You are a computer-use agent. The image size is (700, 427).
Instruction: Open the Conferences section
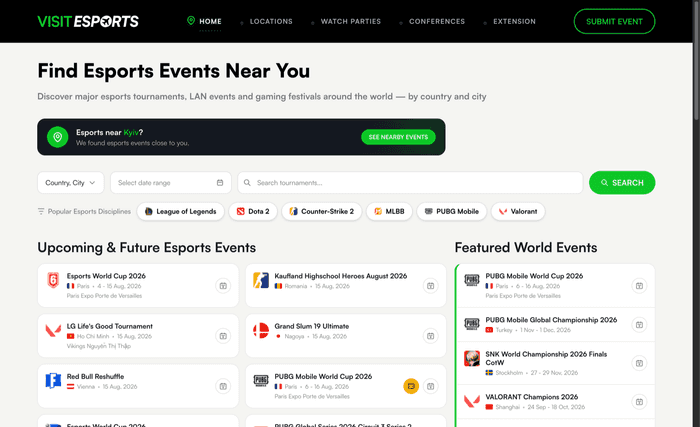pos(437,21)
